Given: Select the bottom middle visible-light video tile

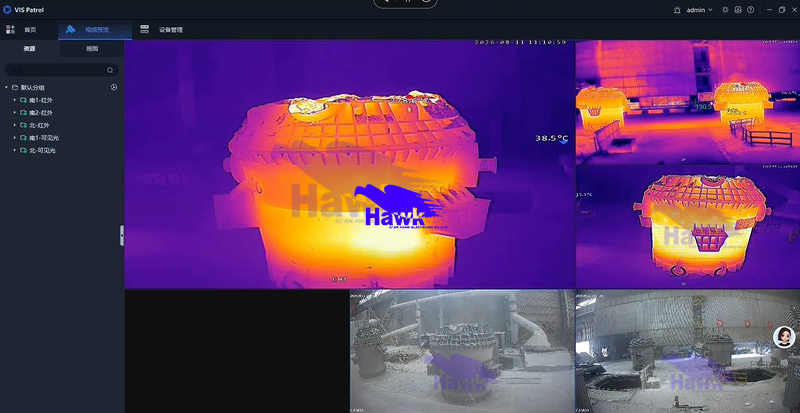Looking at the screenshot, I should point(462,351).
